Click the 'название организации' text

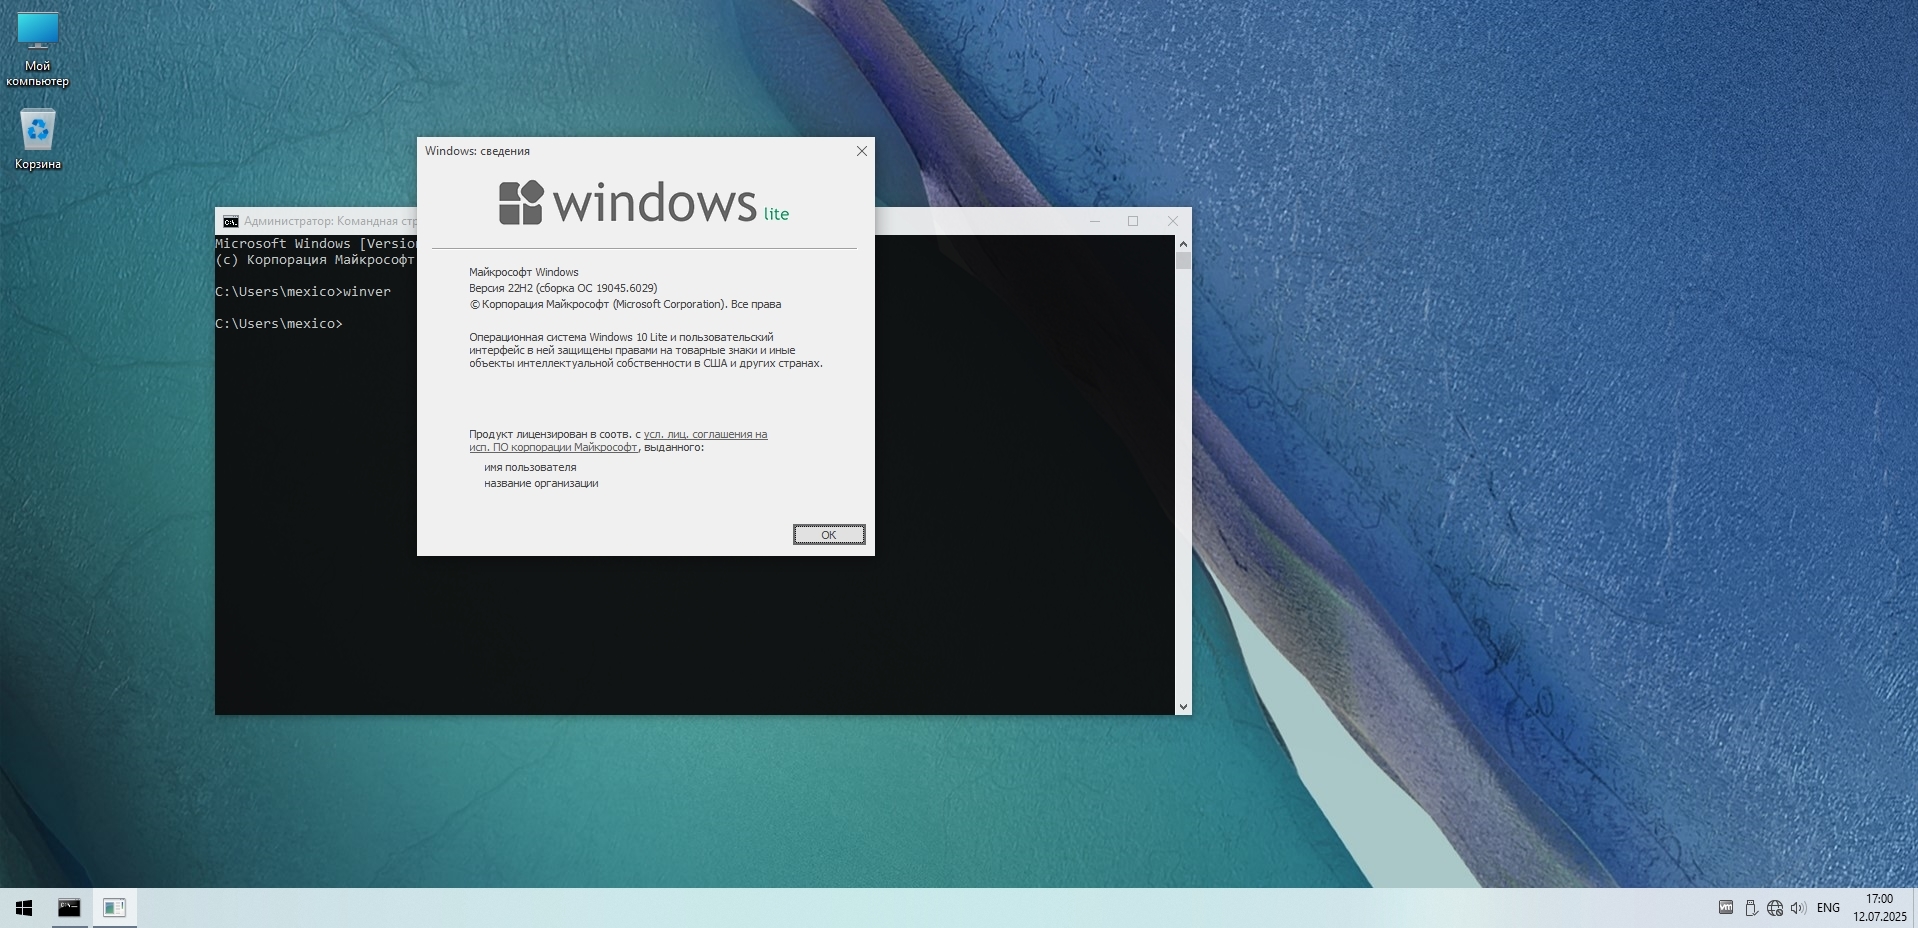(x=541, y=483)
